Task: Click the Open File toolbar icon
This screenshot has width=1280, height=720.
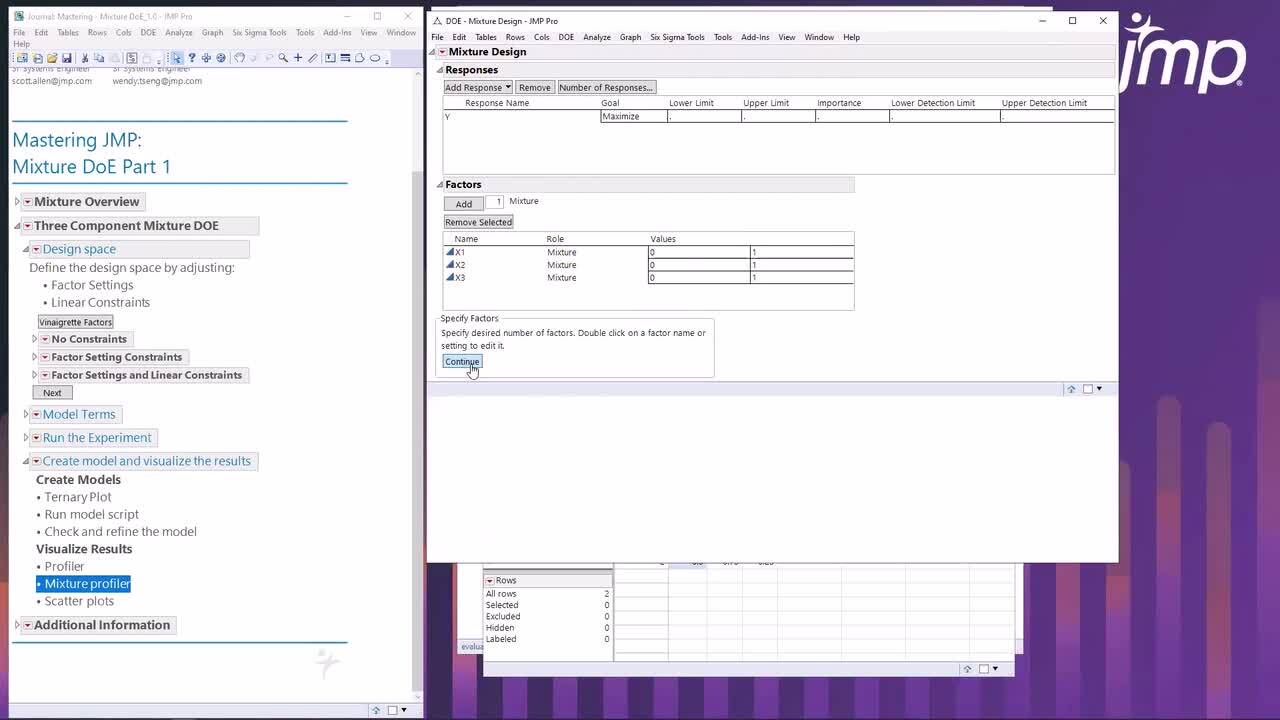Action: tap(54, 58)
